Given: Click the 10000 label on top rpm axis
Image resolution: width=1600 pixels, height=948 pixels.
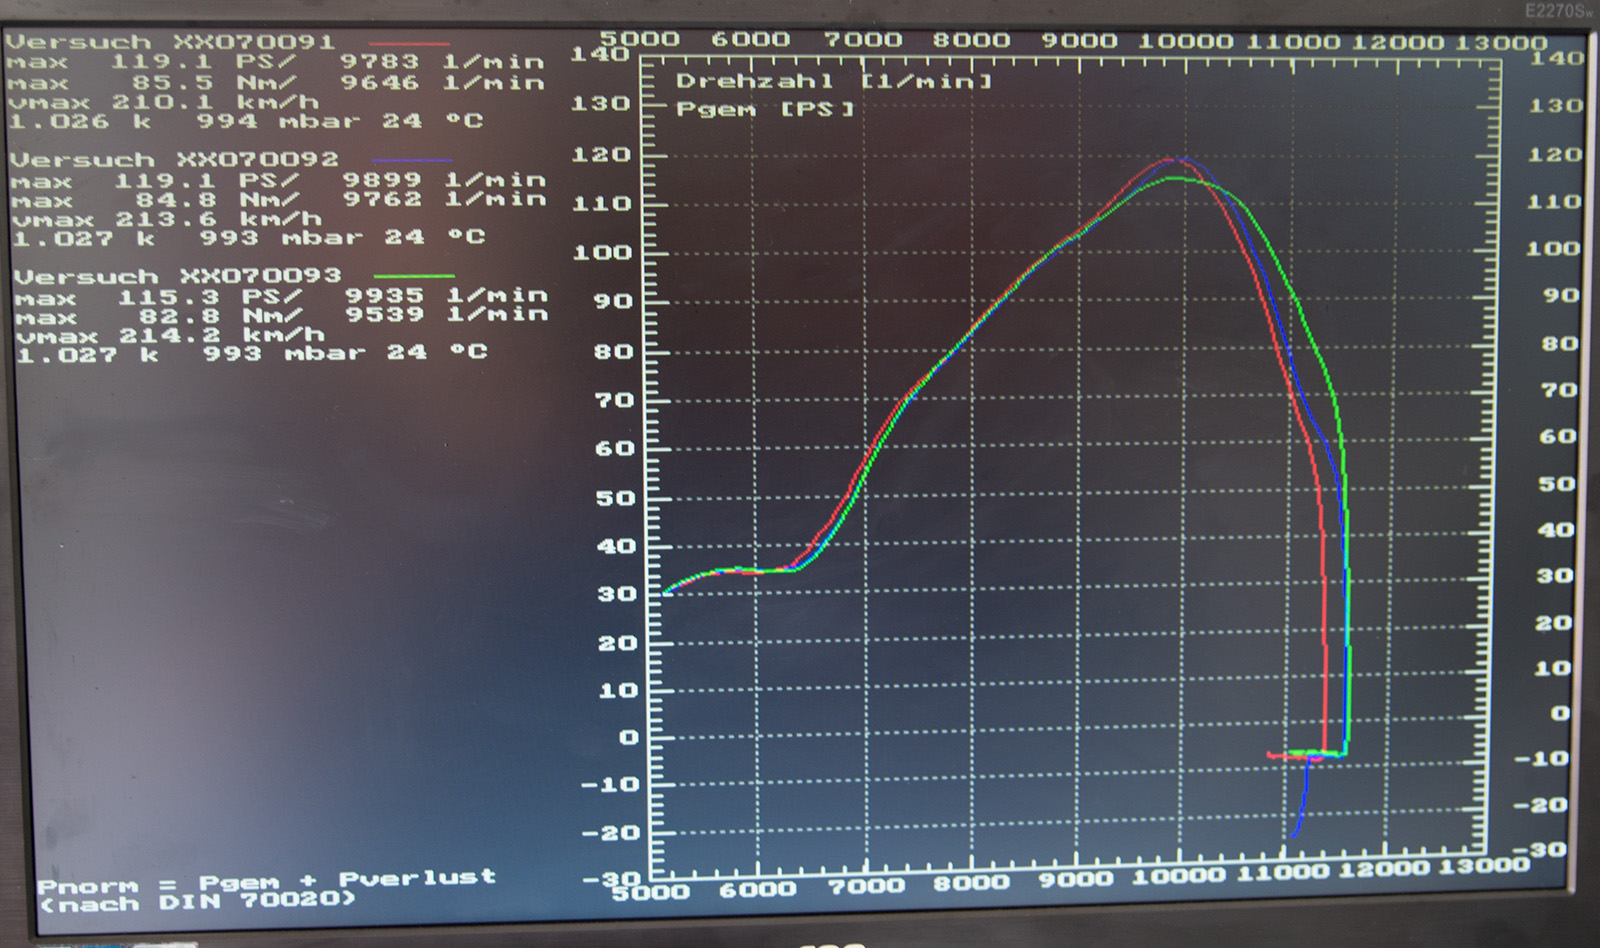Looking at the screenshot, I should (x=1185, y=41).
